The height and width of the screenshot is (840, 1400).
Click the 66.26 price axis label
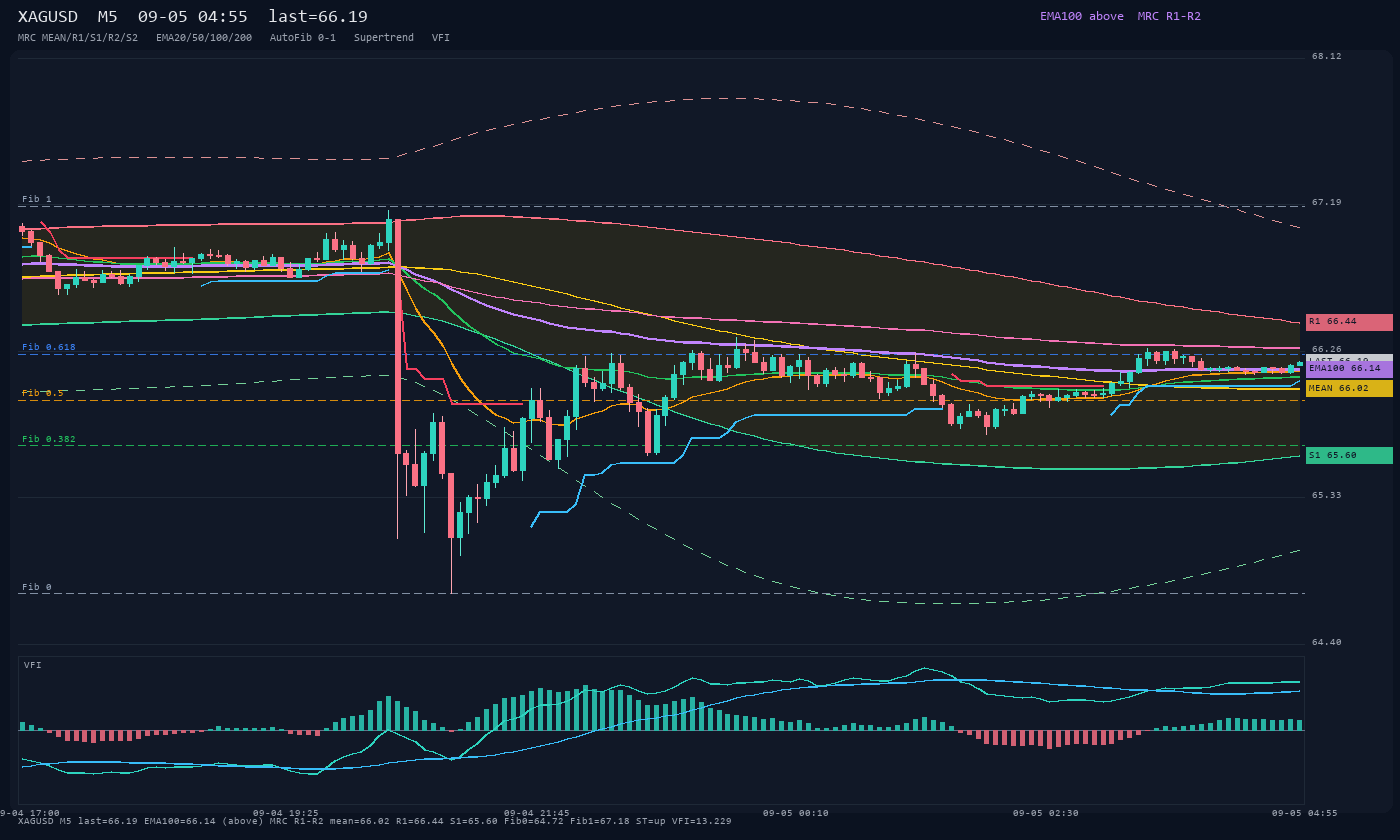coord(1327,349)
